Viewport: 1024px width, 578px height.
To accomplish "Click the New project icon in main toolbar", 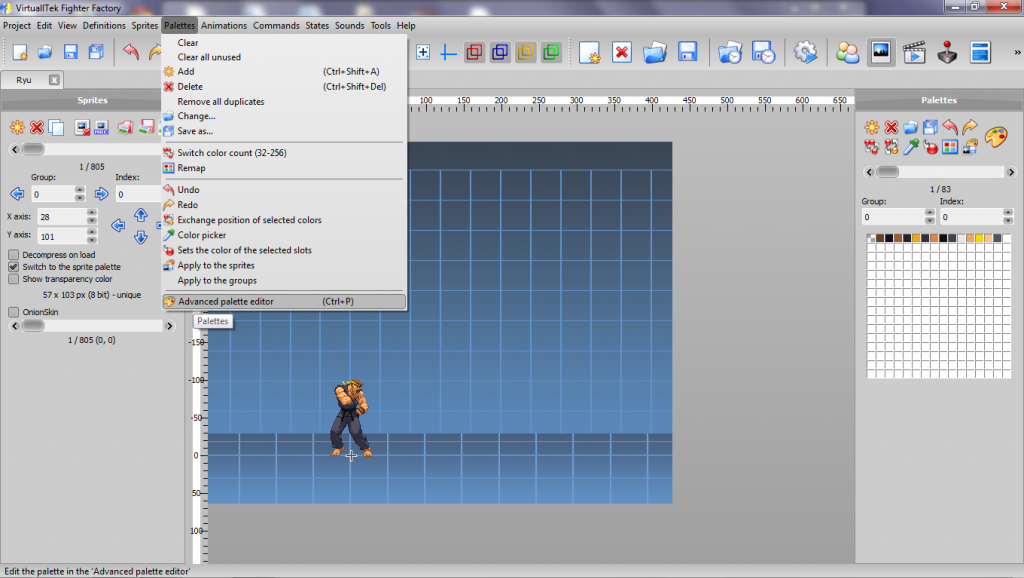I will pyautogui.click(x=20, y=52).
